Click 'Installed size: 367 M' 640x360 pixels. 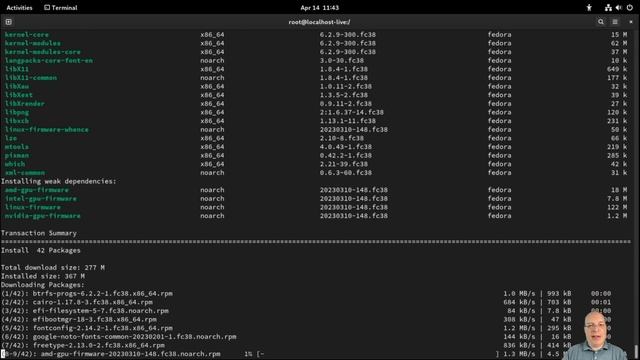point(42,276)
